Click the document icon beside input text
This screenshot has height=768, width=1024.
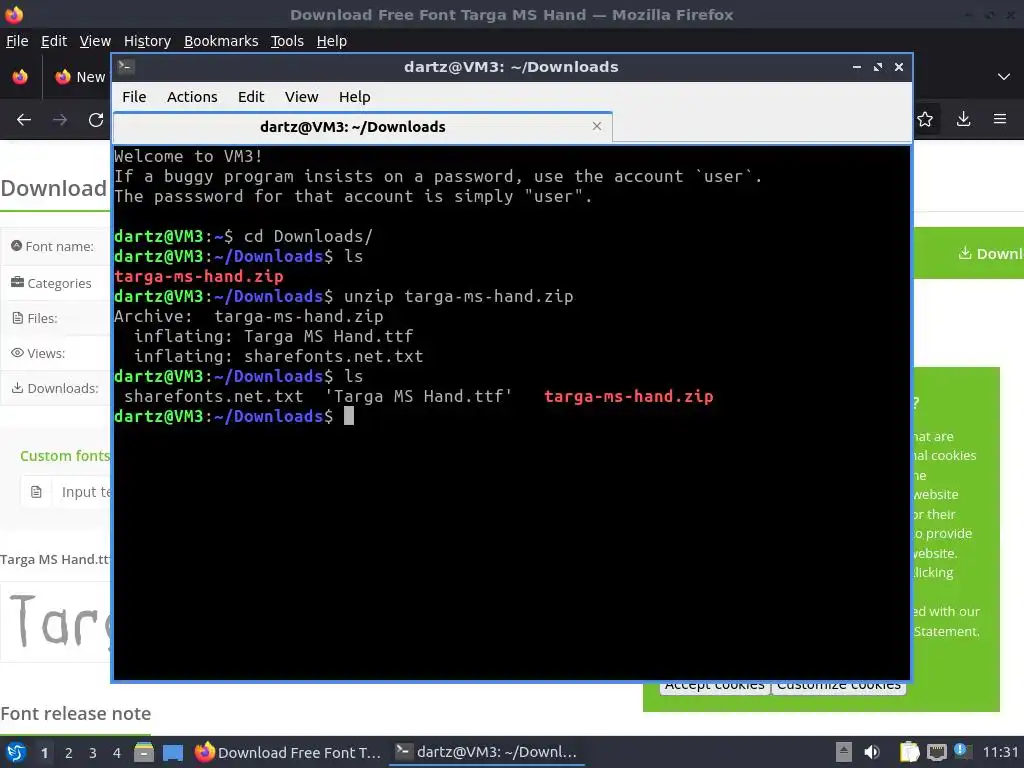[x=37, y=492]
